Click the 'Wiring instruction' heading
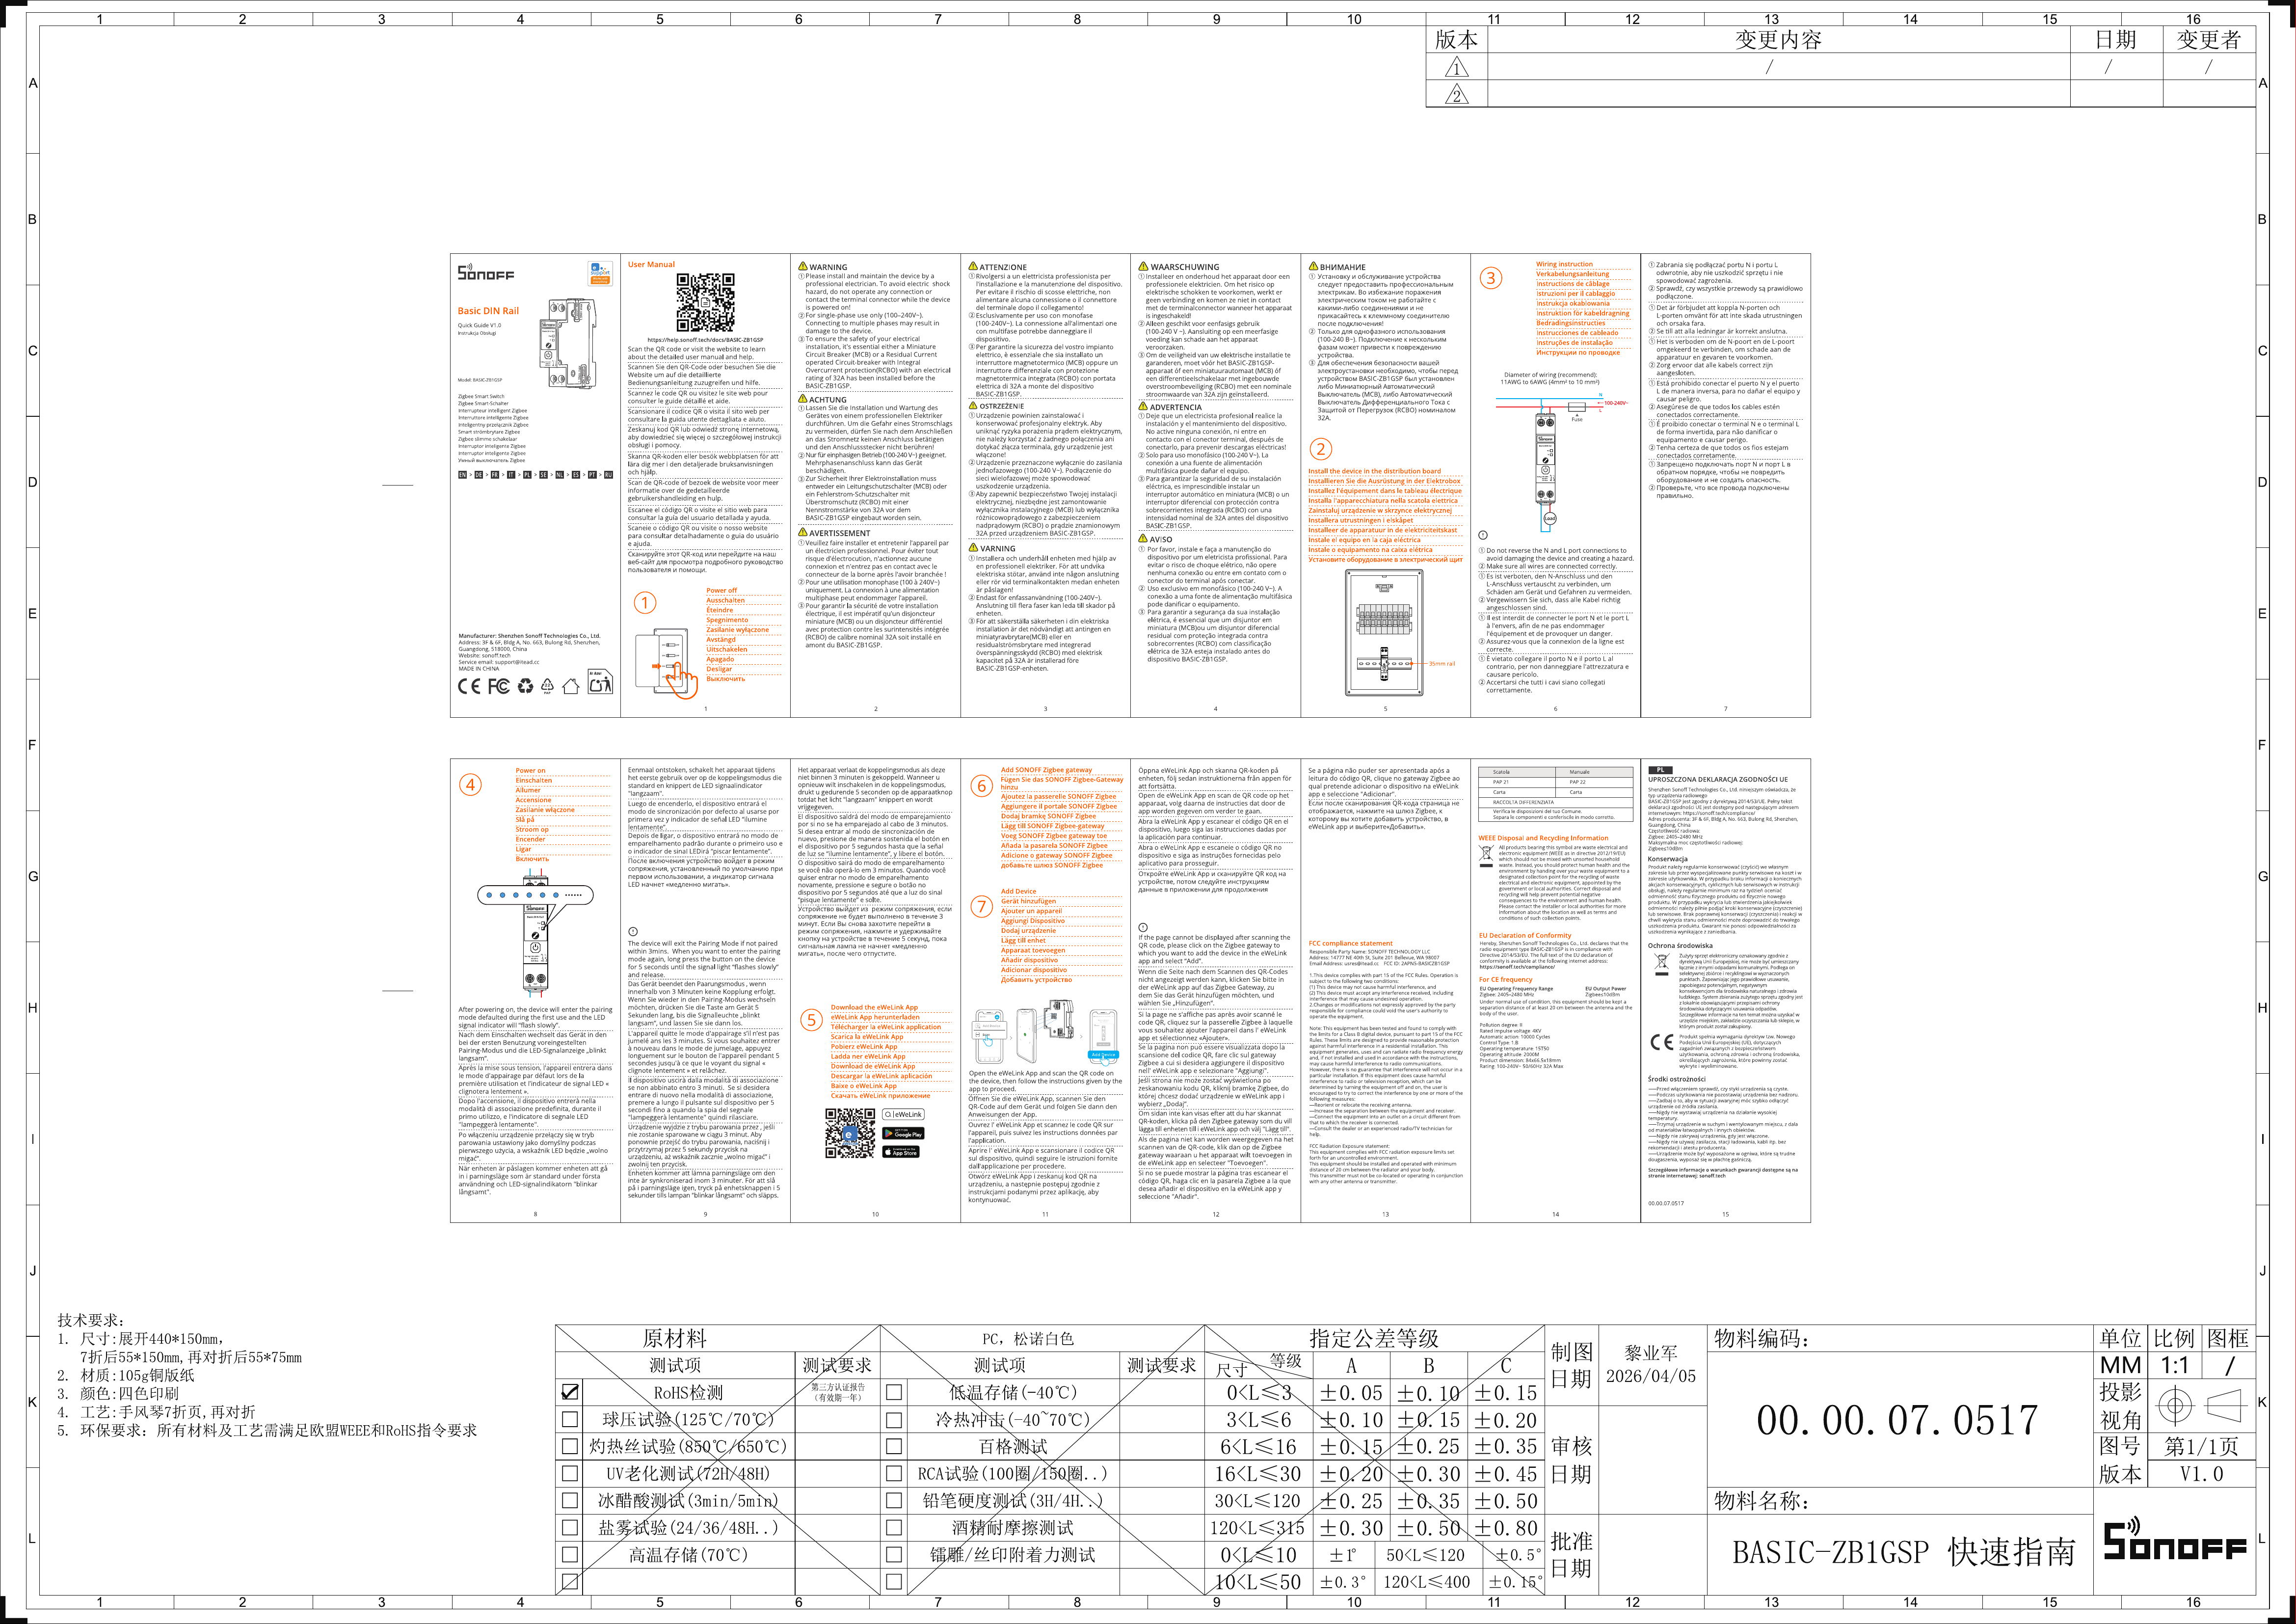This screenshot has height=1624, width=2296. (1565, 264)
